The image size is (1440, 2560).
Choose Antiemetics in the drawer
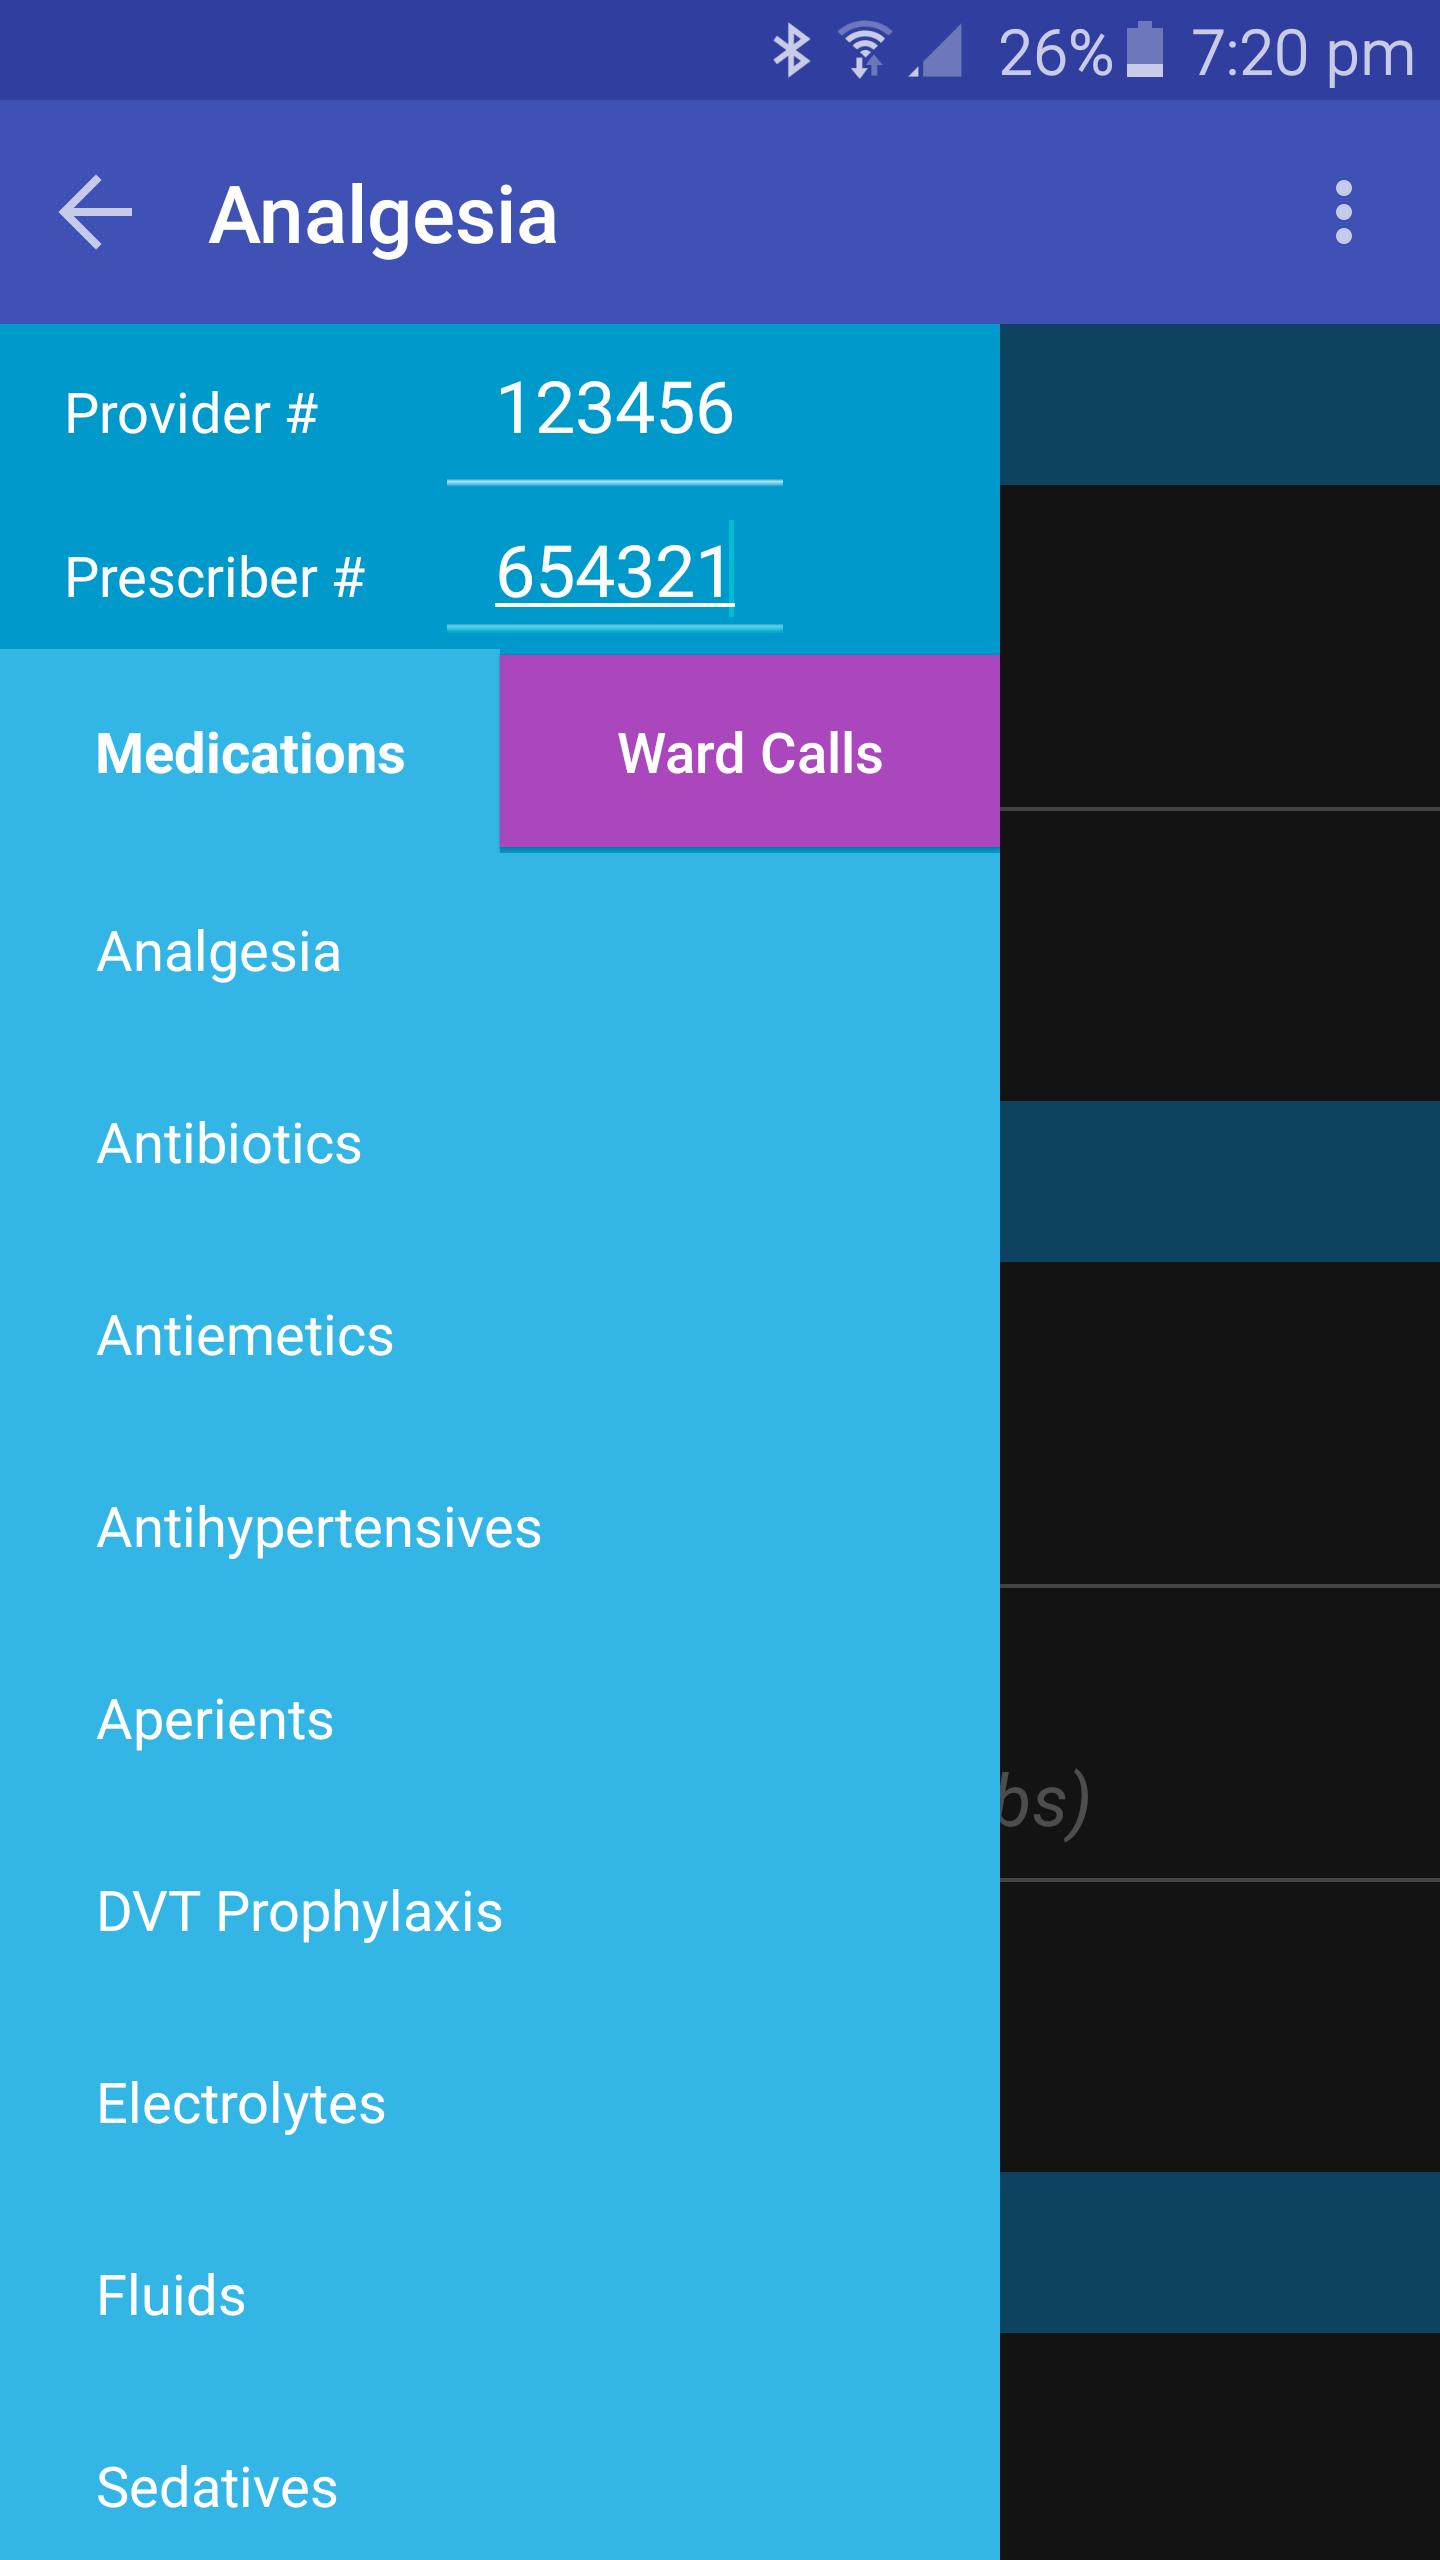click(x=245, y=1336)
